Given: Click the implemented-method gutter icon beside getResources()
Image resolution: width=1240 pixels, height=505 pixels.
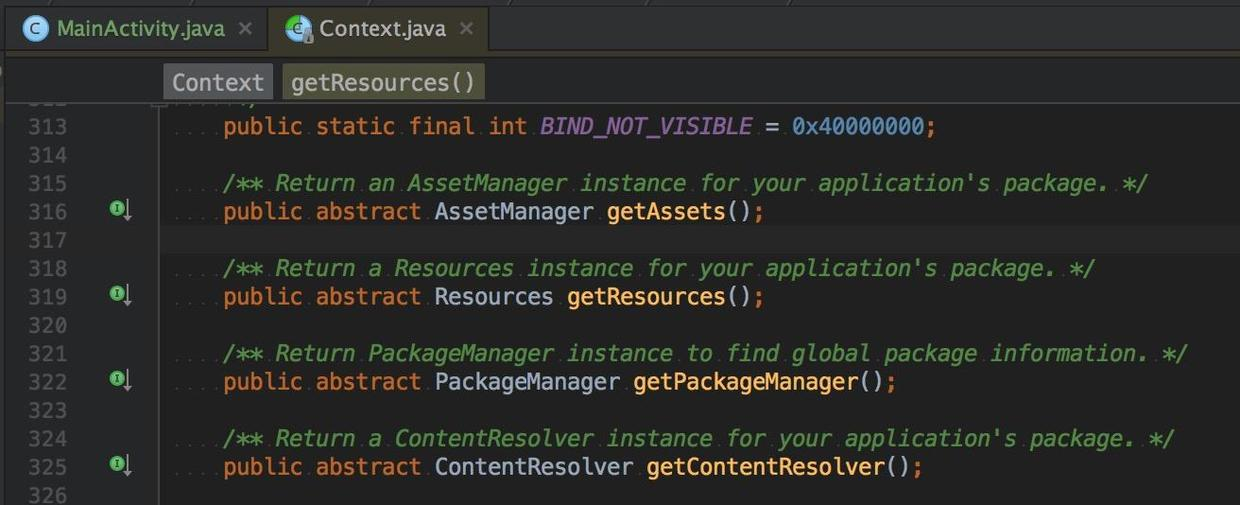Looking at the screenshot, I should pyautogui.click(x=119, y=295).
